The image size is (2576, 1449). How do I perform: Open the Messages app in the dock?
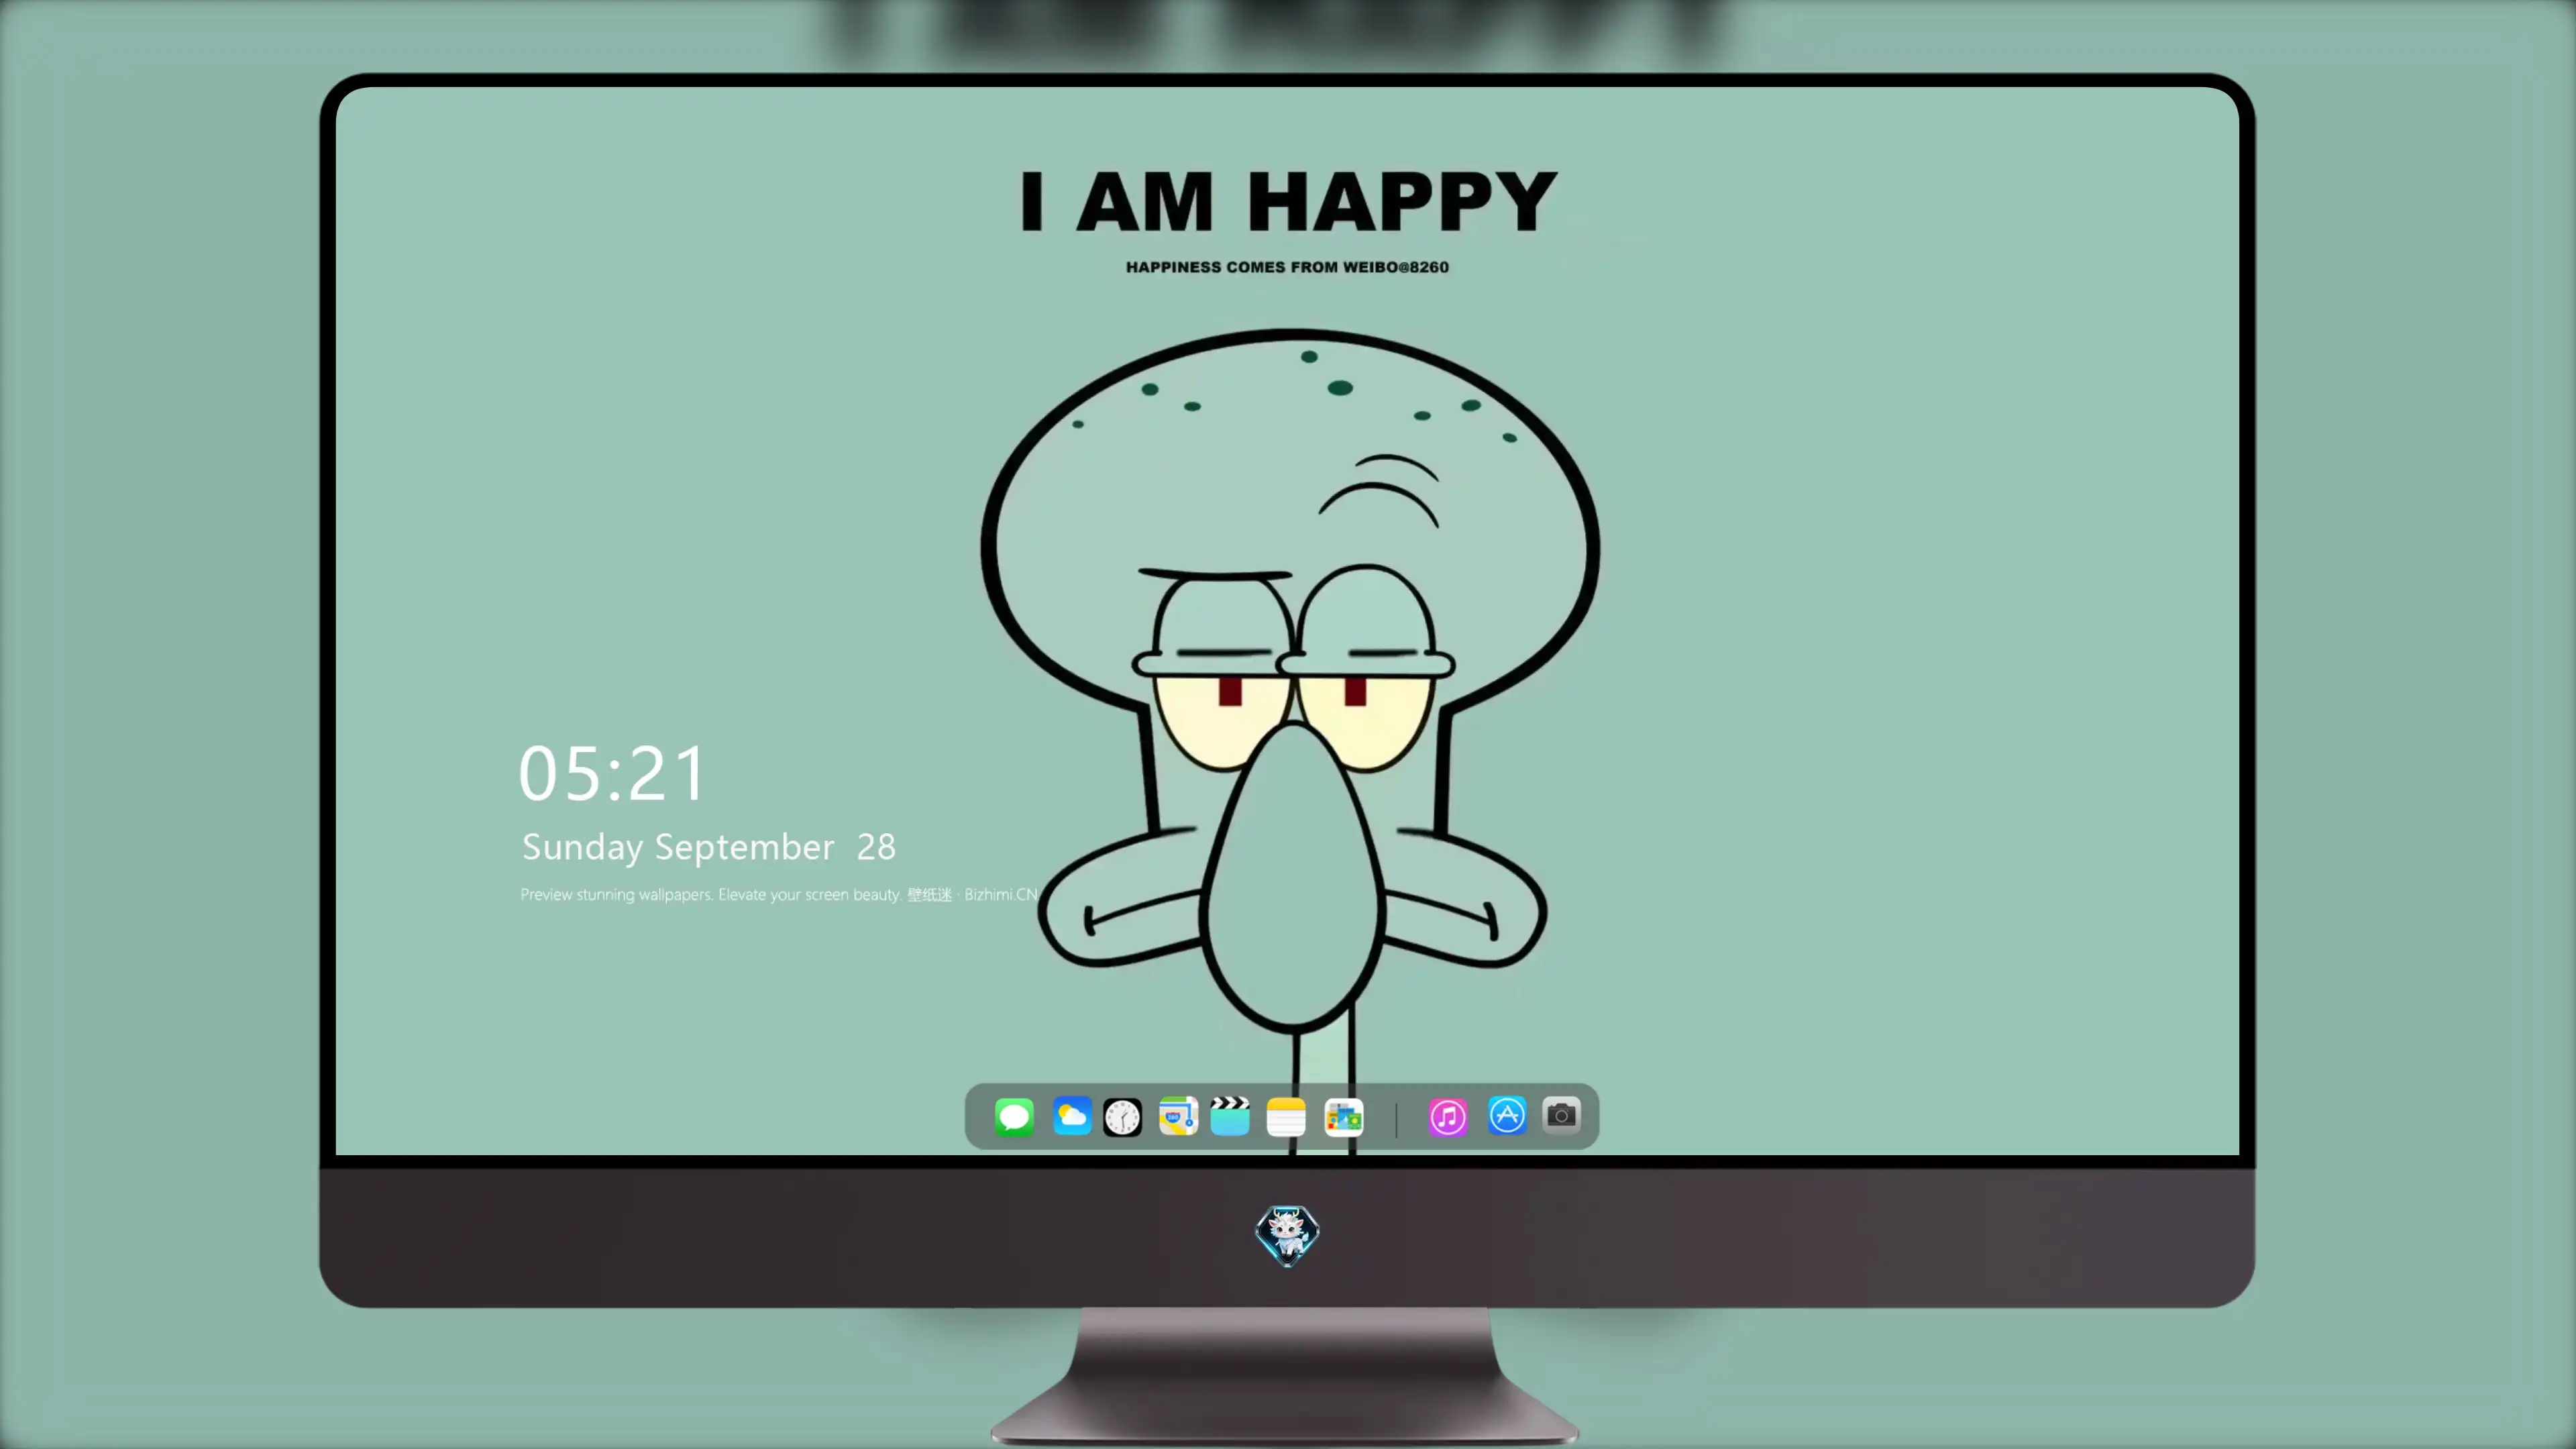[x=1014, y=1116]
